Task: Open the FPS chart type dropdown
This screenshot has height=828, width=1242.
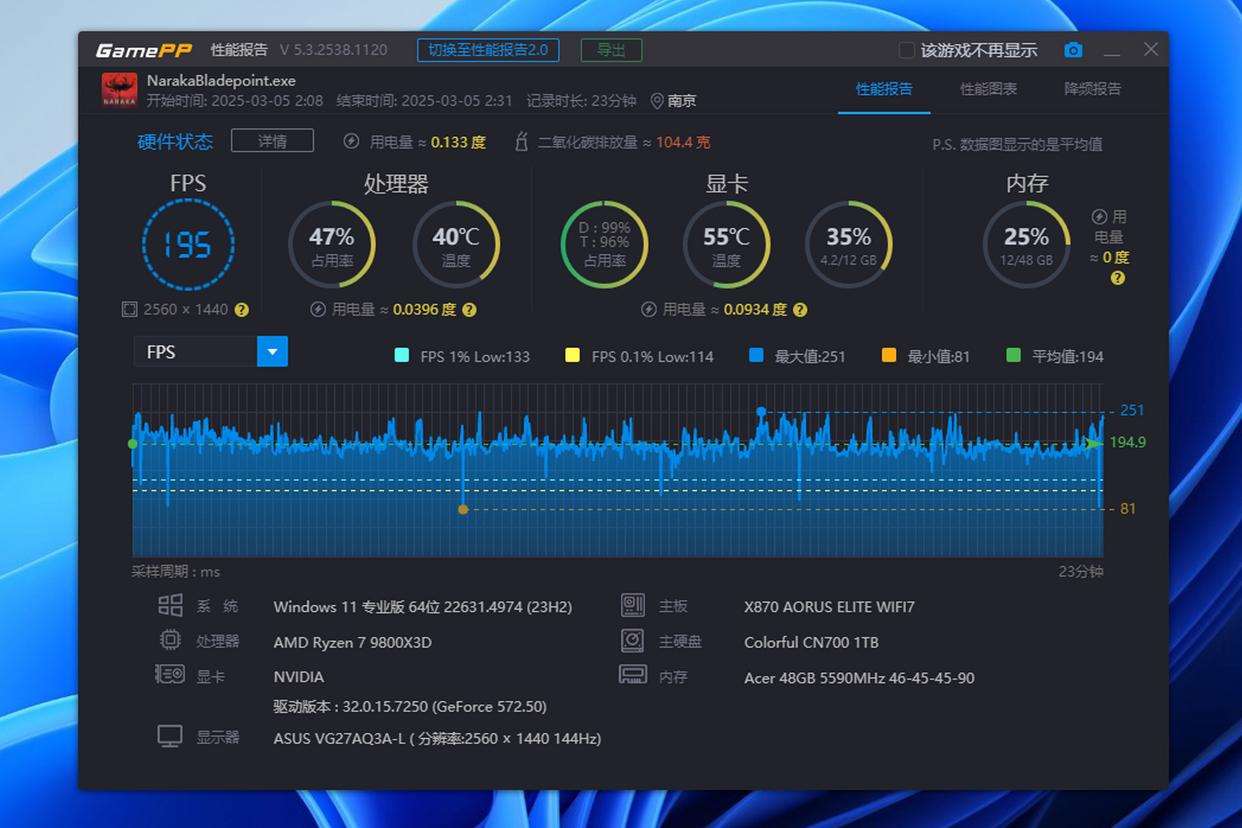Action: [211, 351]
